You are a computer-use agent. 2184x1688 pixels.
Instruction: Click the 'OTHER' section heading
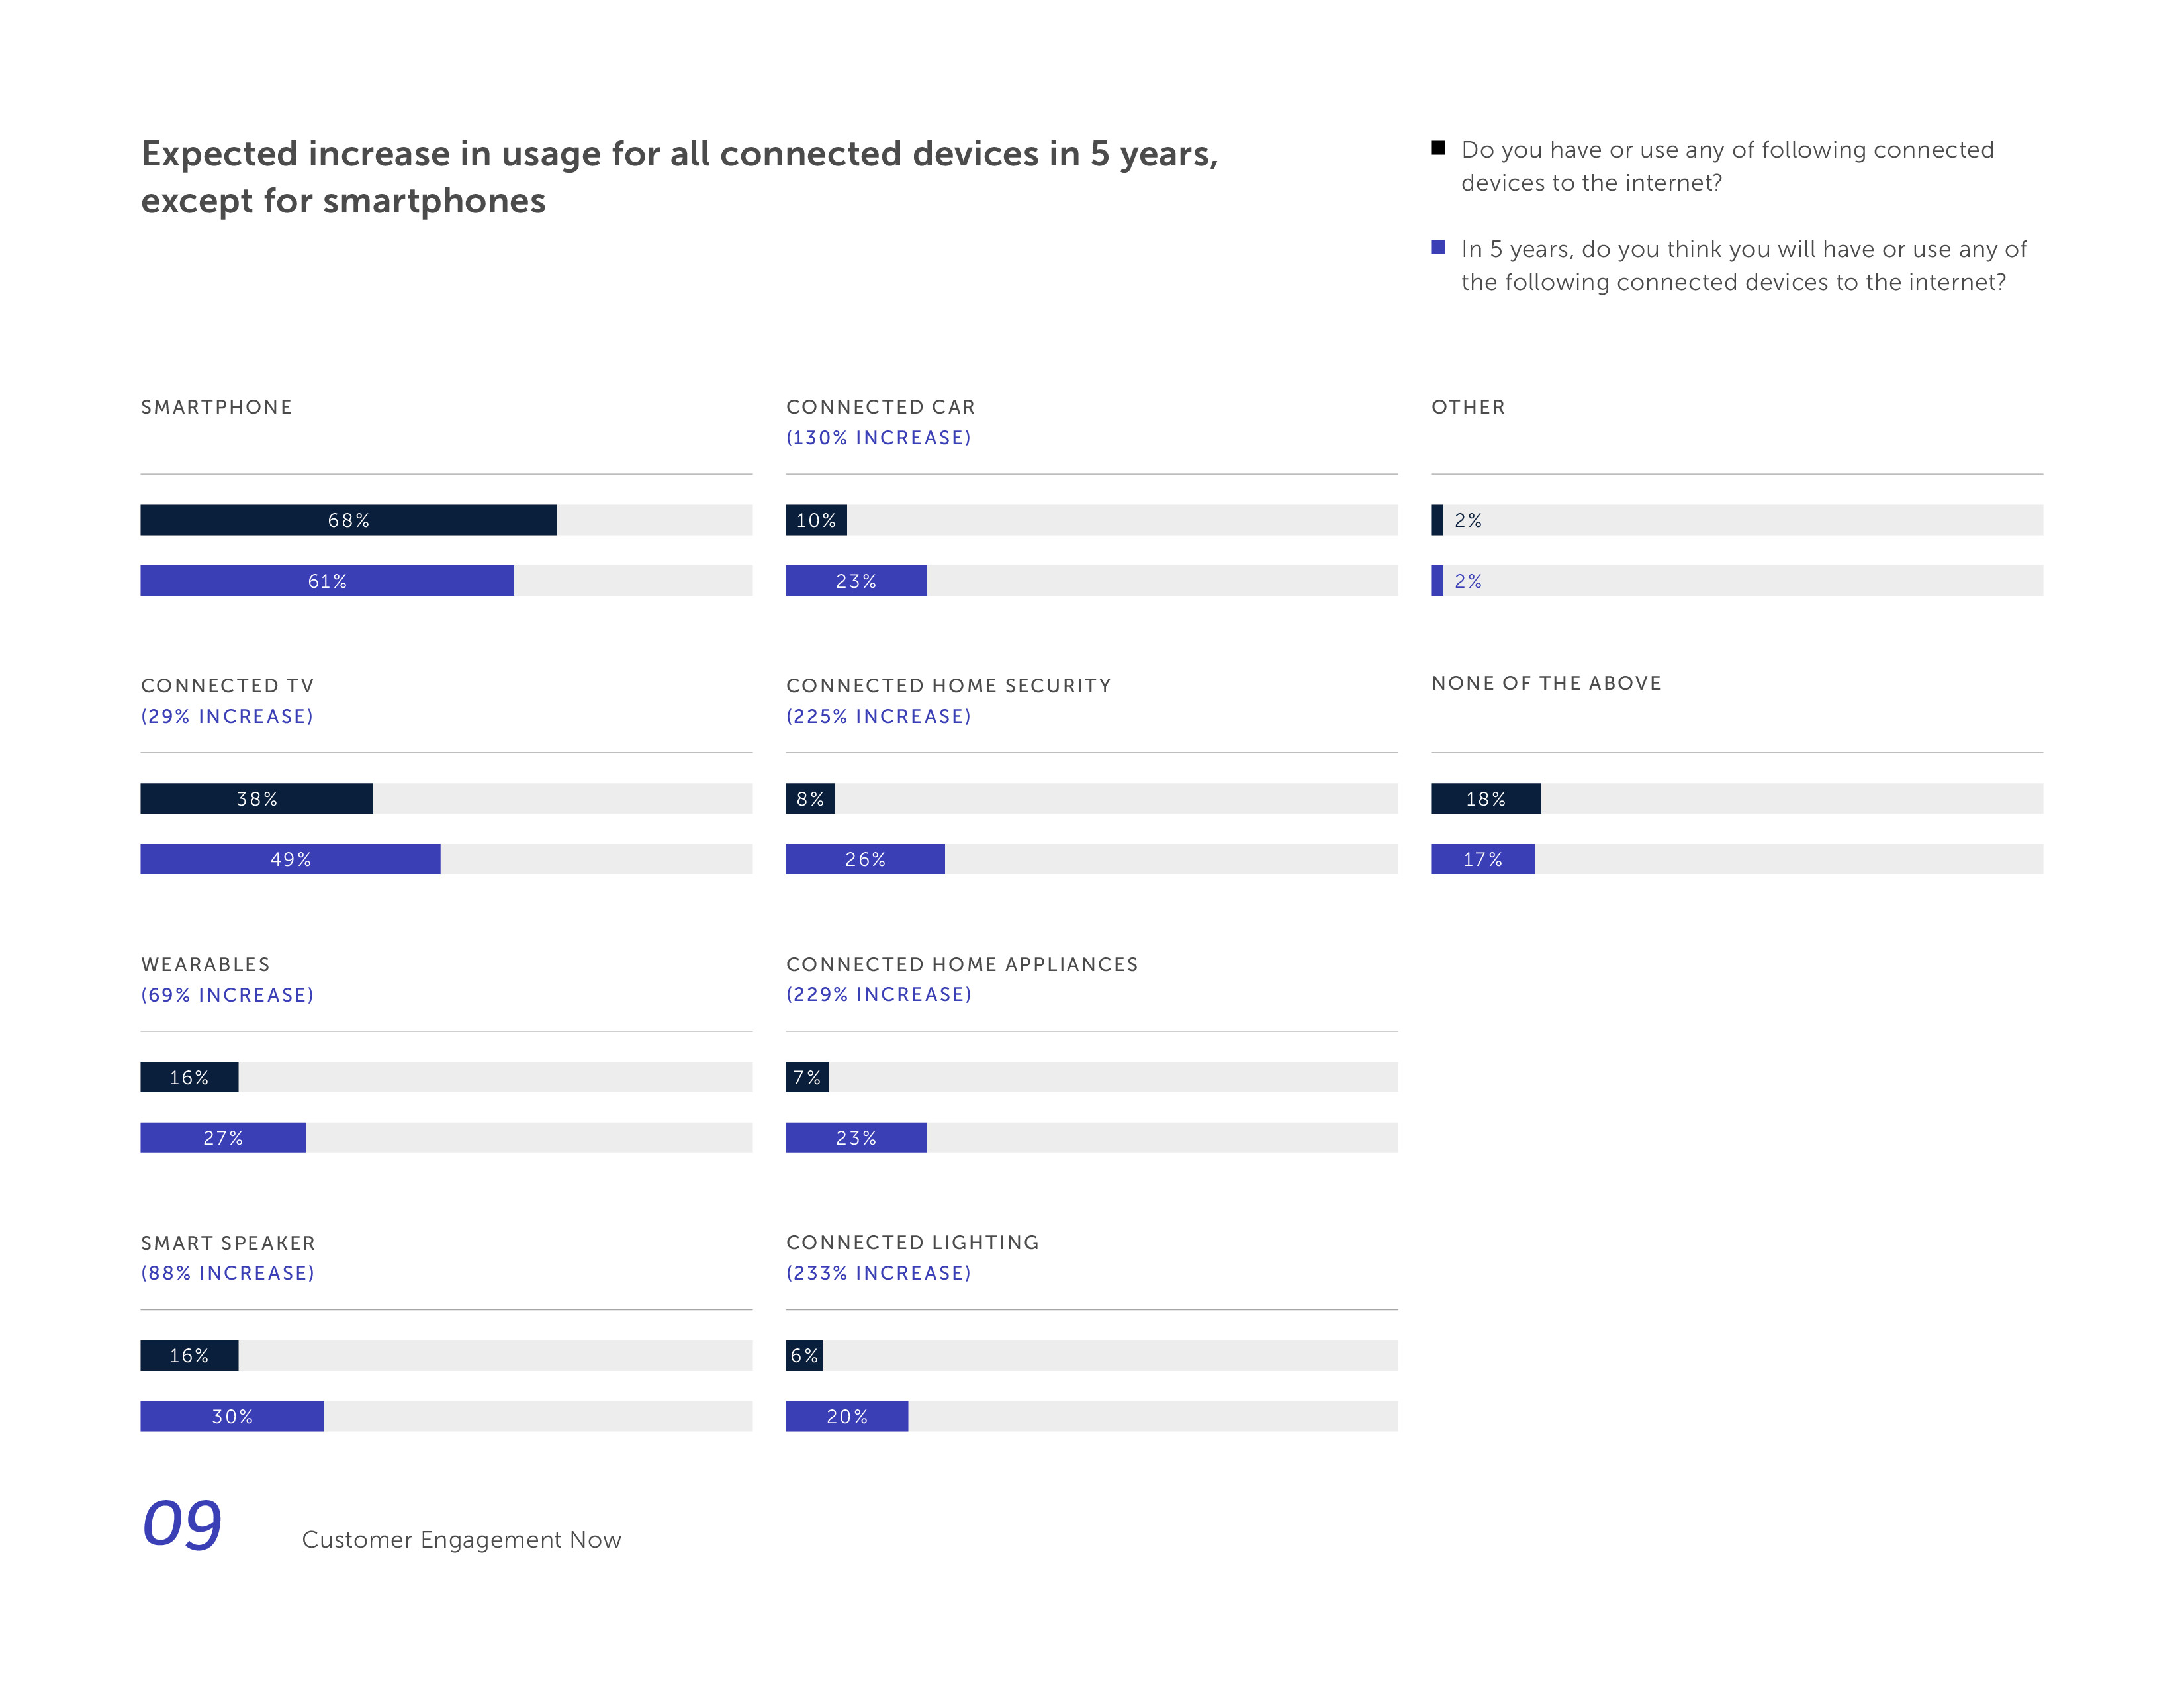1468,407
